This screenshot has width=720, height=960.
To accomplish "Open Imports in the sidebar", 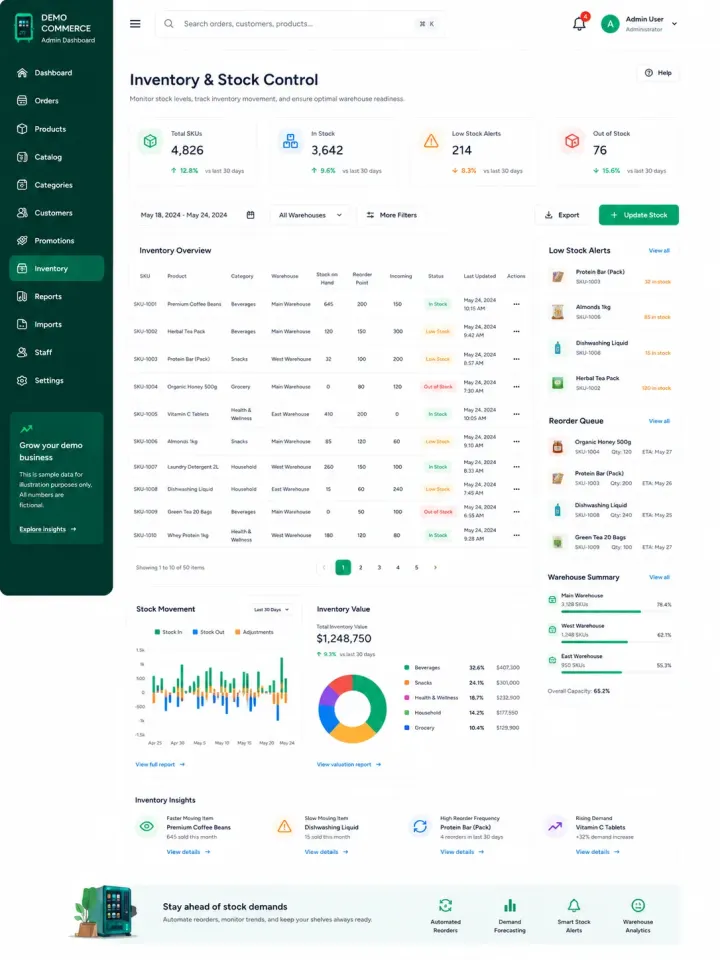I will tap(56, 324).
